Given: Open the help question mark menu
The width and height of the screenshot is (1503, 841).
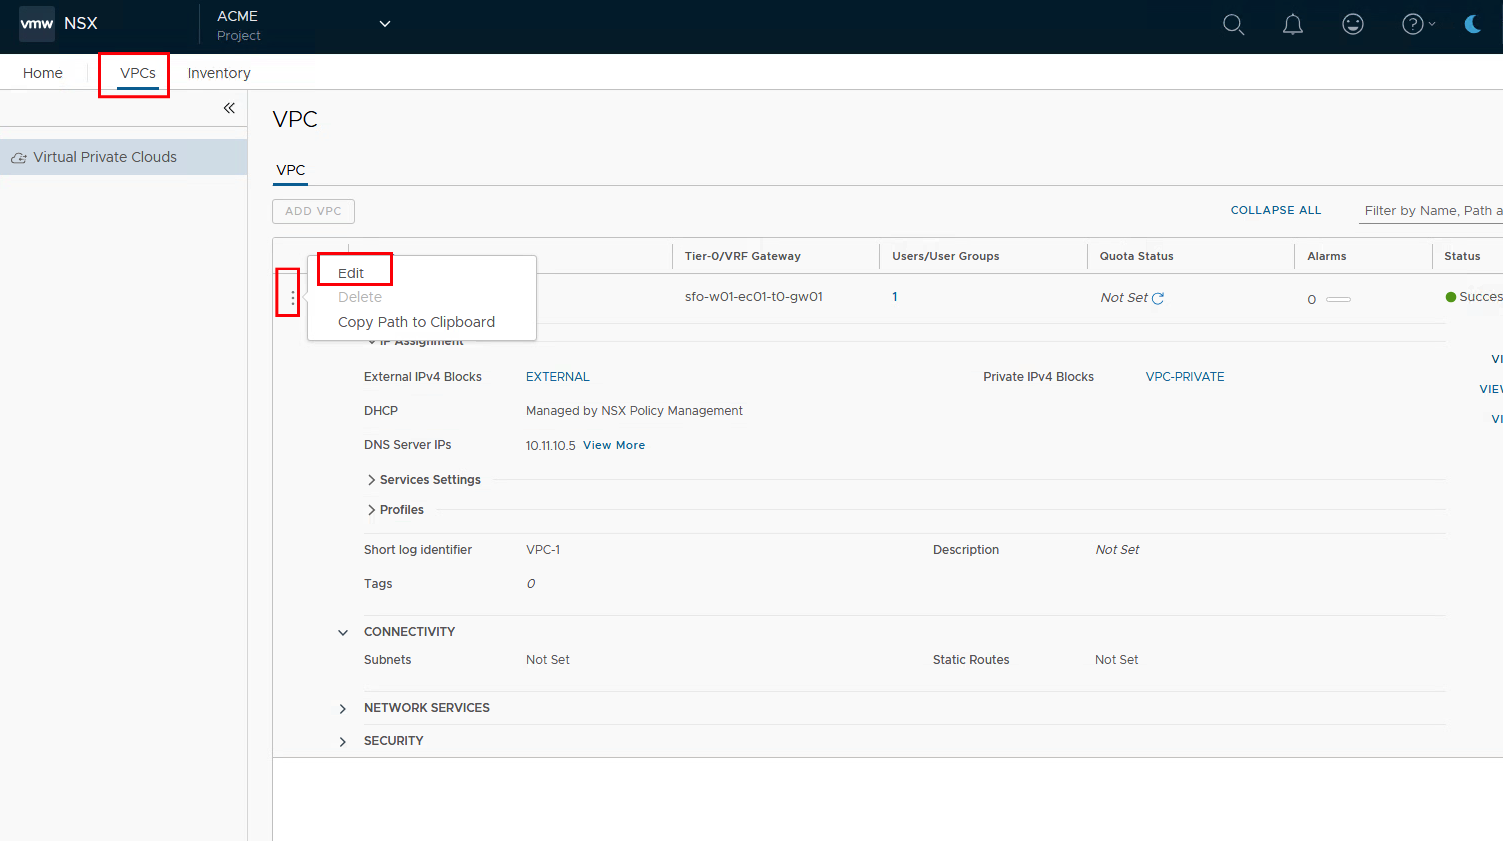Looking at the screenshot, I should point(1414,25).
